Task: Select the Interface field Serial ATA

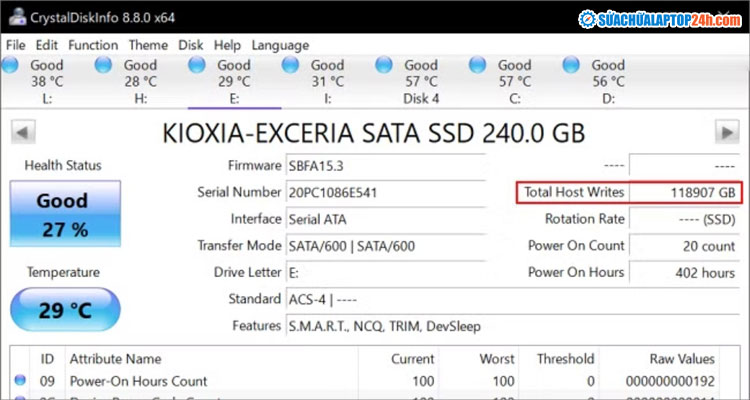Action: click(385, 220)
